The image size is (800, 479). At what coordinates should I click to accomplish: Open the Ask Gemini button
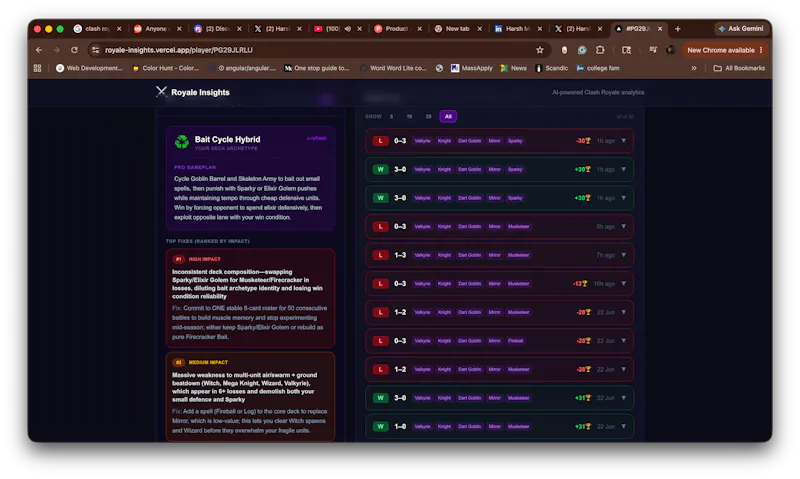(x=741, y=29)
